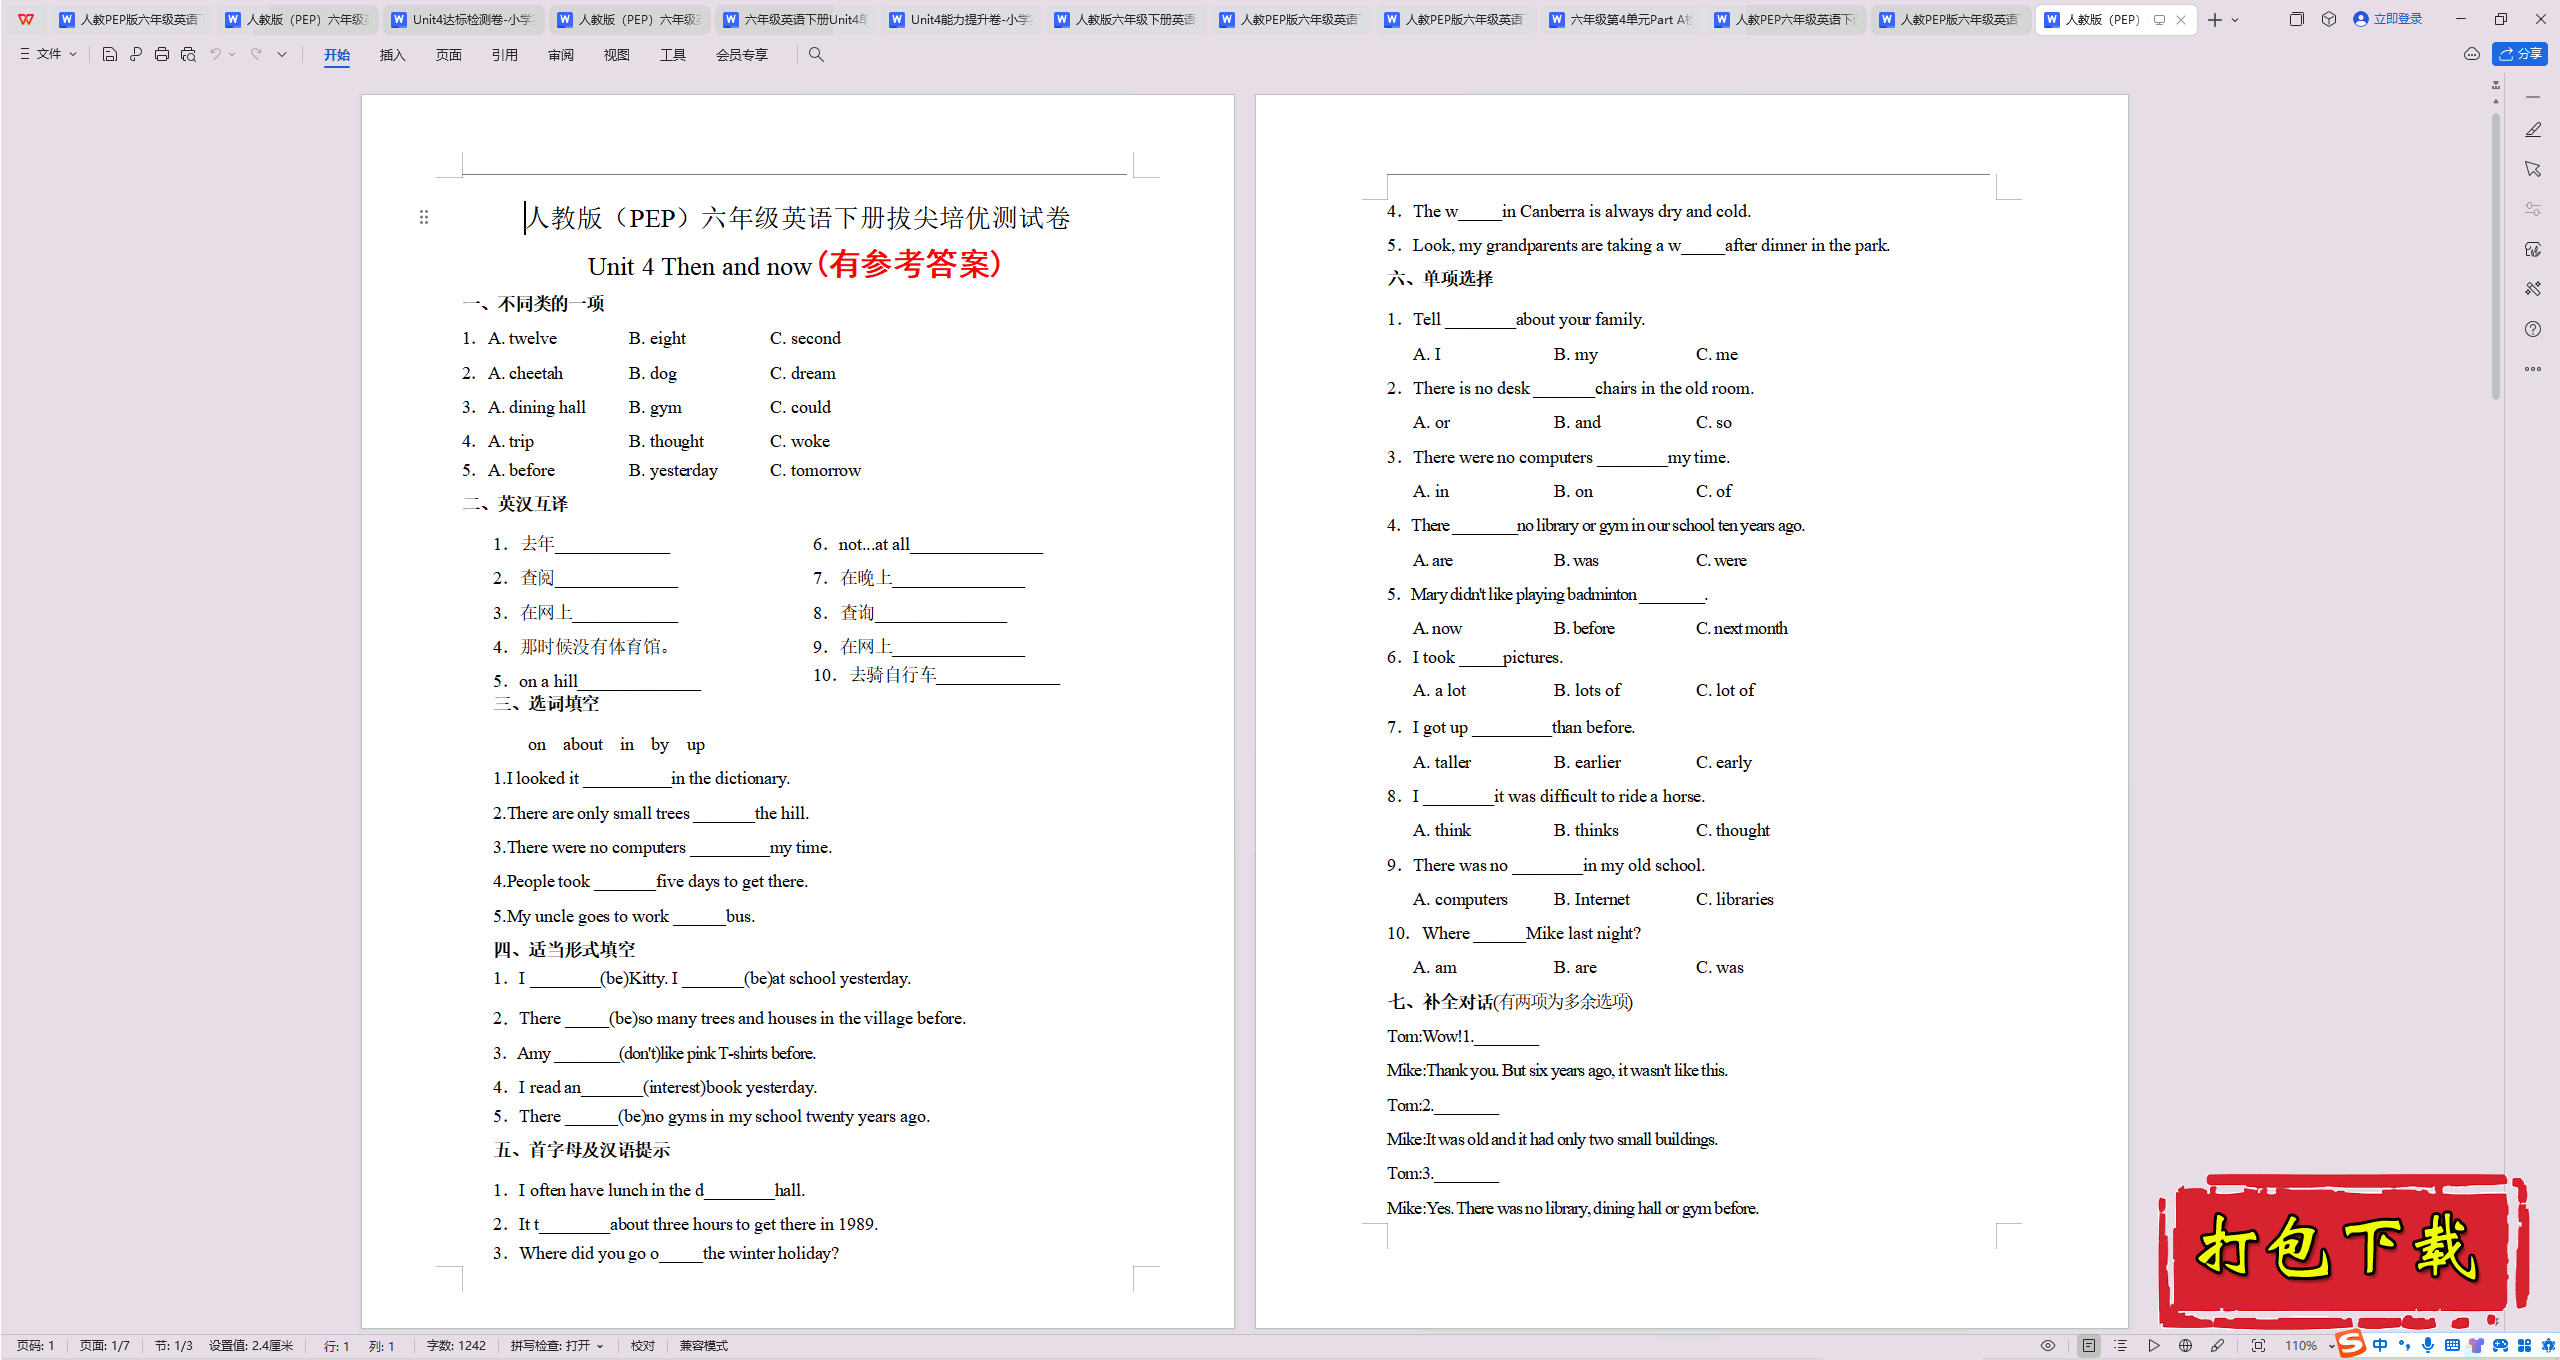
Task: Click the toolbox icon in right sidebar
Action: coord(2533,289)
